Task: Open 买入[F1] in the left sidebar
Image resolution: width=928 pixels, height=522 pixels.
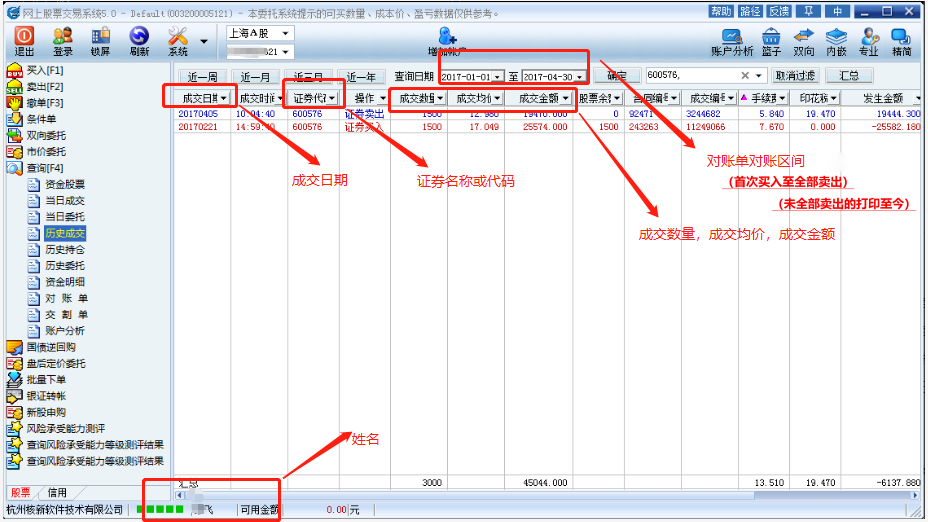Action: 44,70
